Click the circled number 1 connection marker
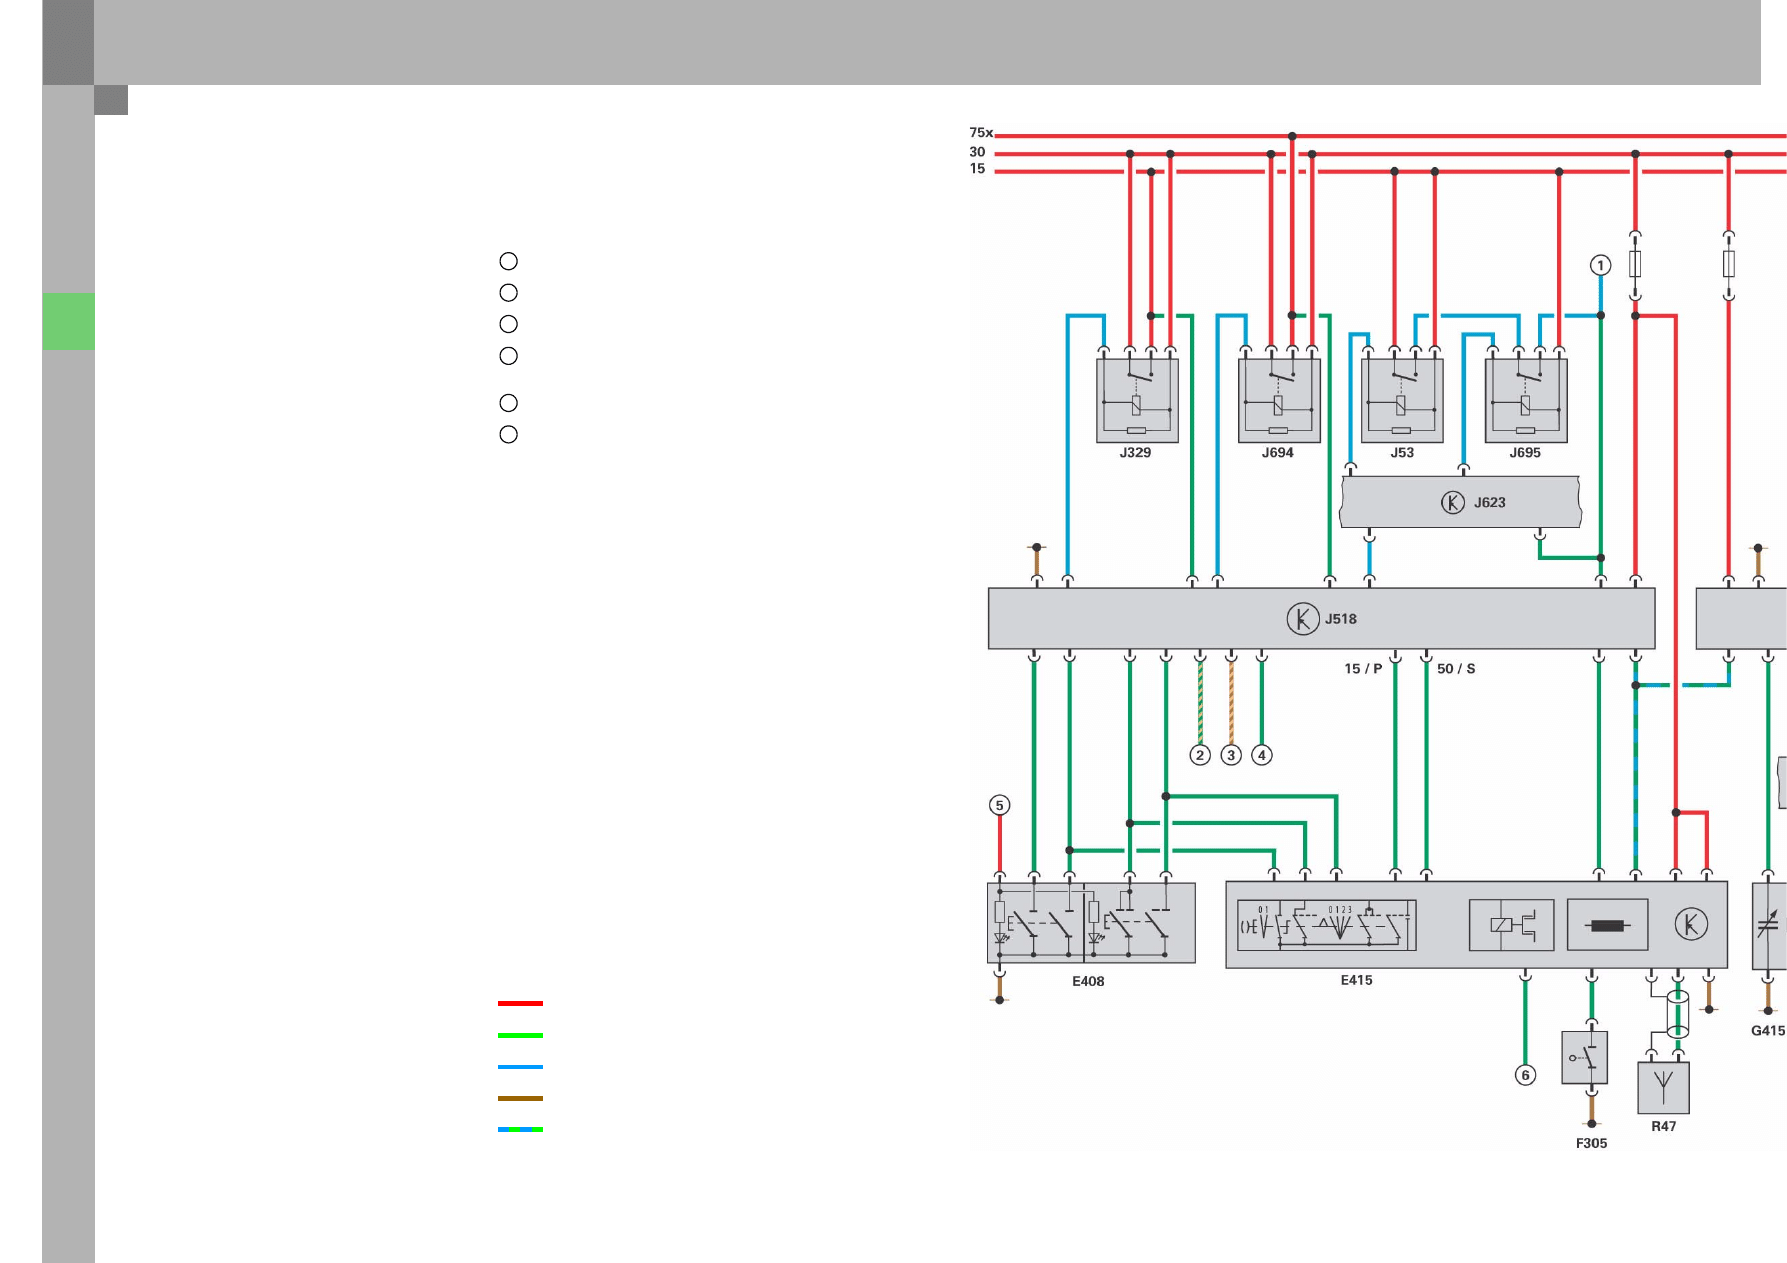The width and height of the screenshot is (1787, 1263). [1600, 265]
